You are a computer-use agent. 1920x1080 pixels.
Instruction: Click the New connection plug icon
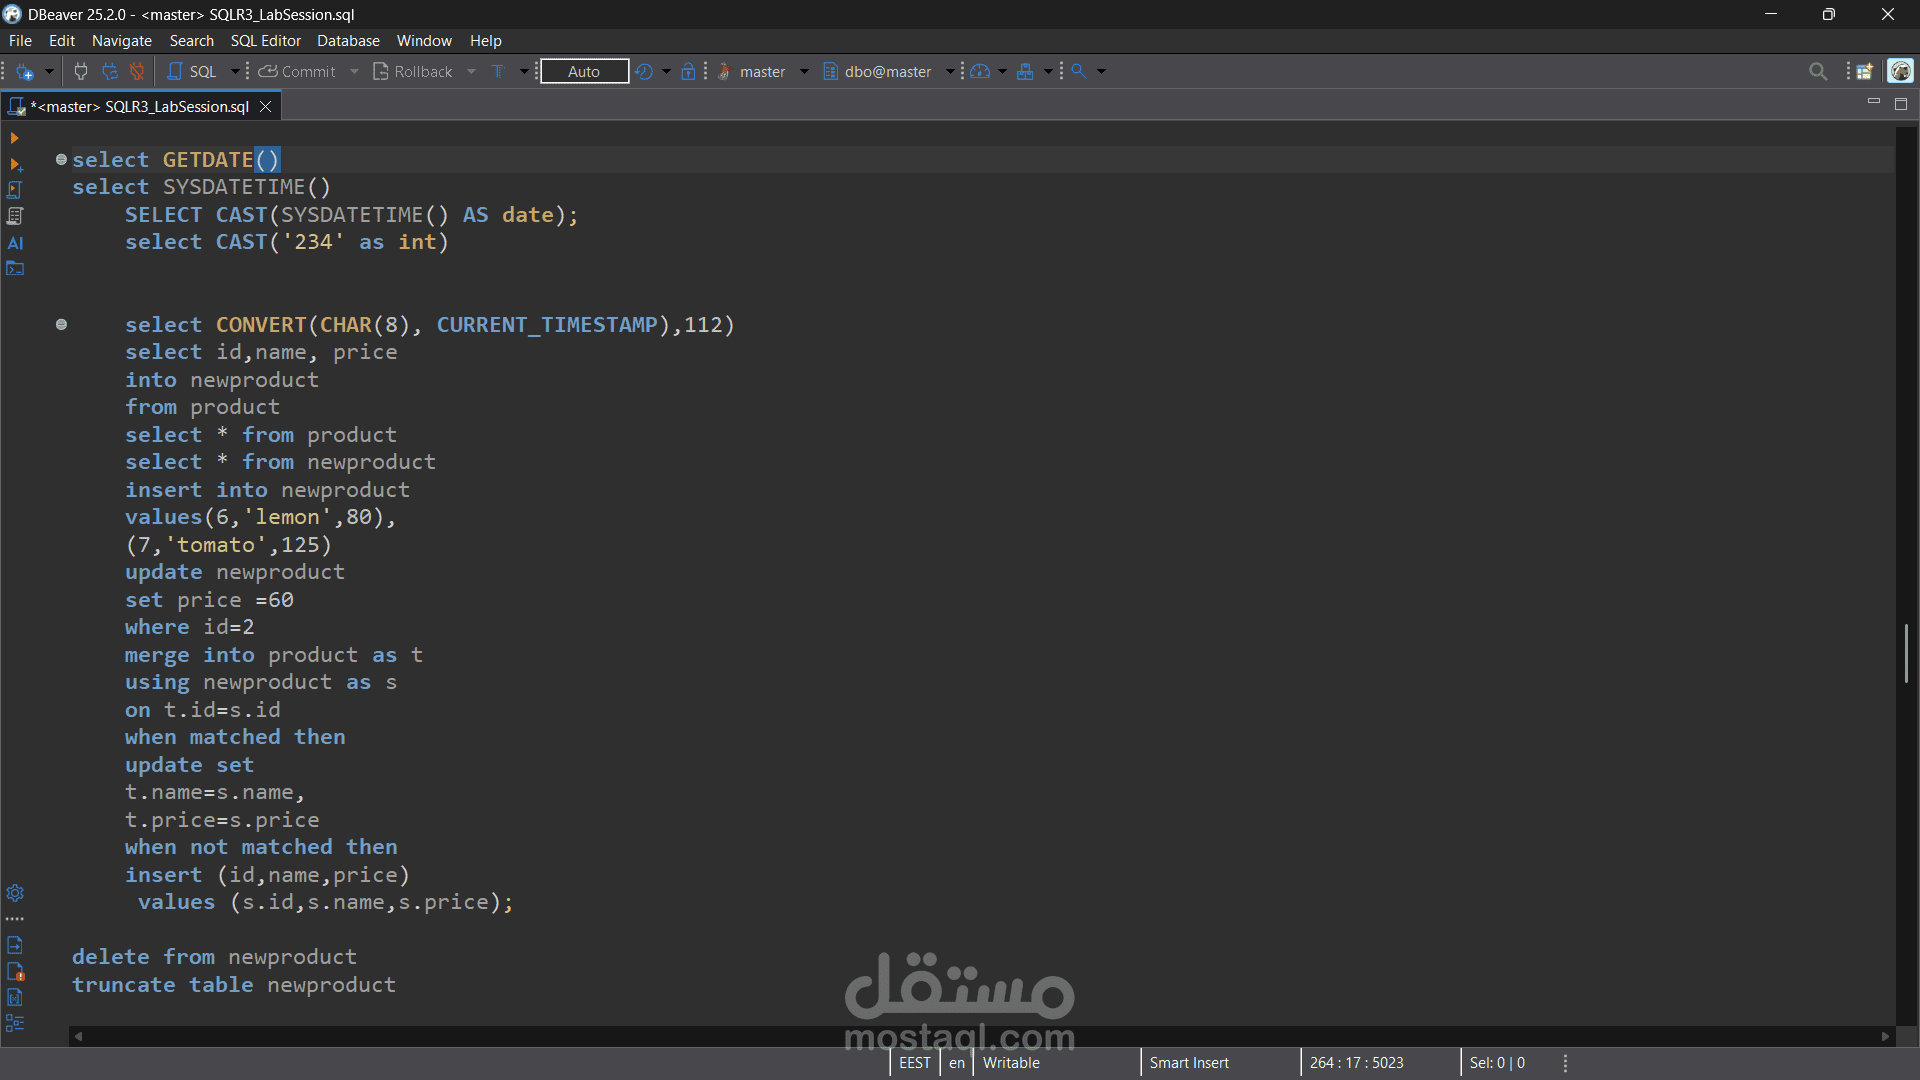[25, 71]
